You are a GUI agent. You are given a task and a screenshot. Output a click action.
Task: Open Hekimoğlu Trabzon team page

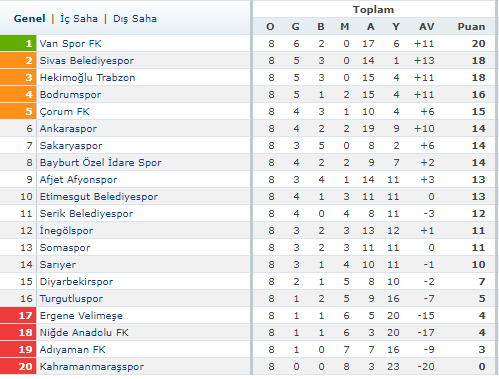click(x=87, y=77)
